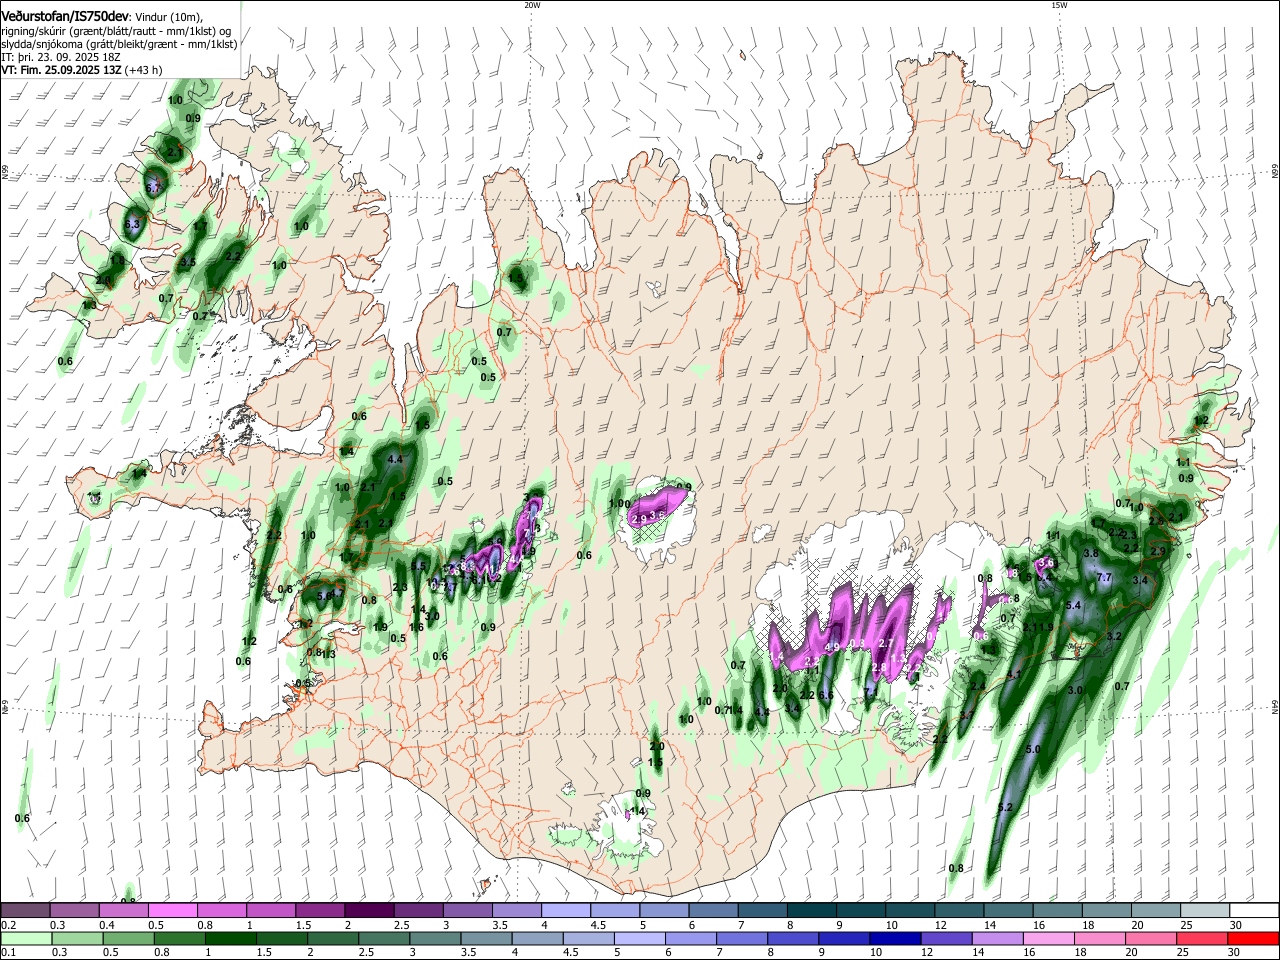Click the '7.7' precipitation value on the map

pyautogui.click(x=1105, y=578)
